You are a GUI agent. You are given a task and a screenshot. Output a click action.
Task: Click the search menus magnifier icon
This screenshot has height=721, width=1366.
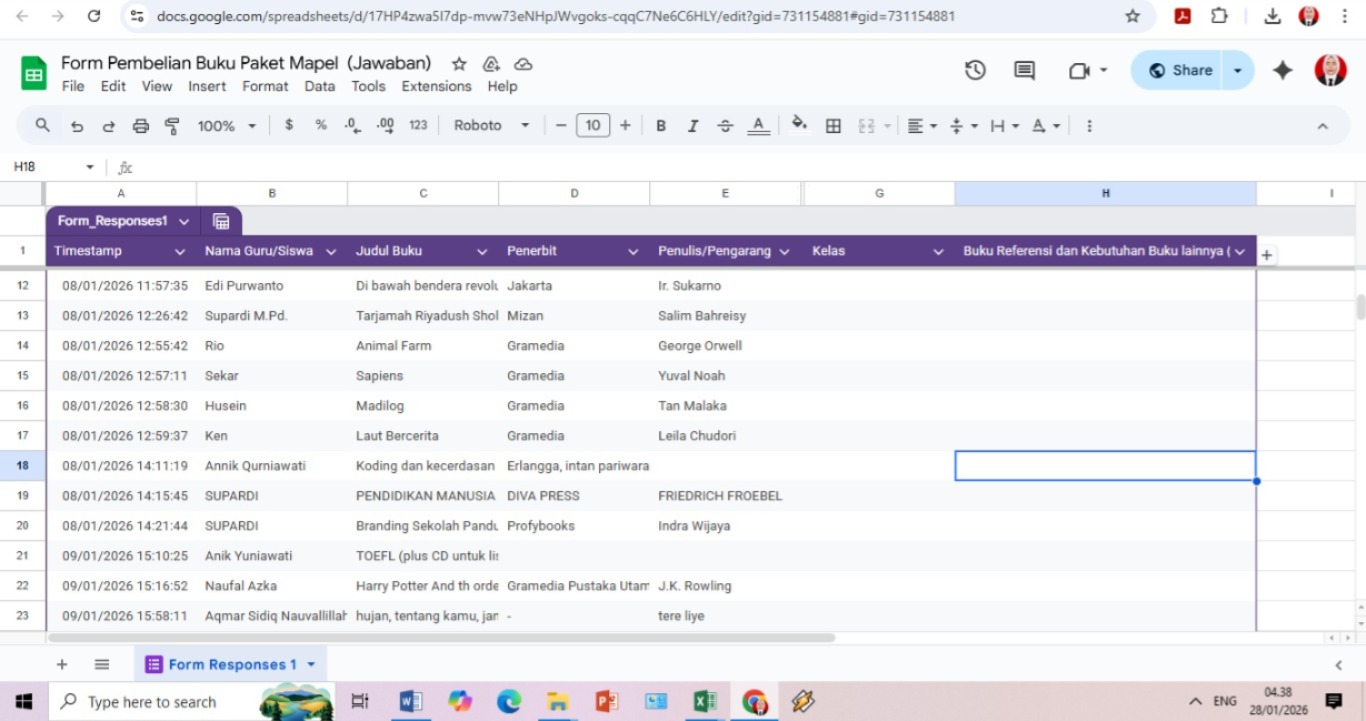point(43,126)
